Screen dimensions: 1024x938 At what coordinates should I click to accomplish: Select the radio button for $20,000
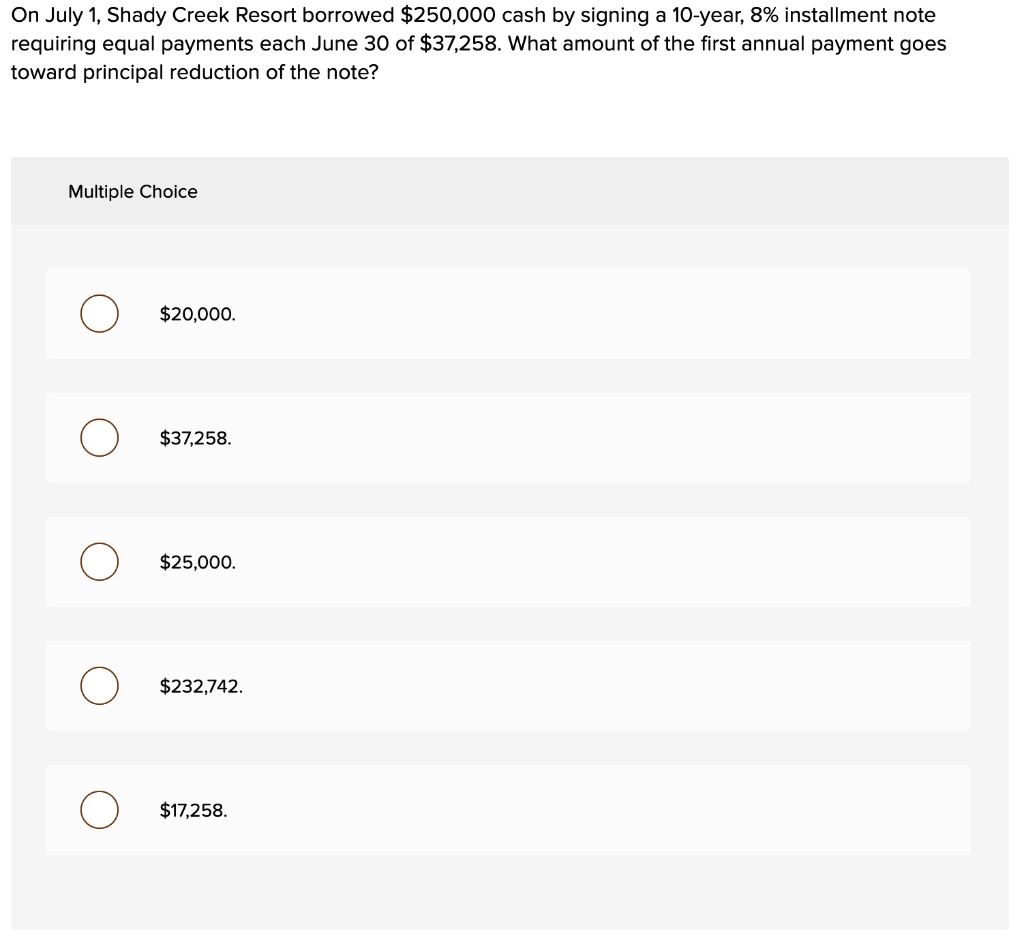[99, 314]
